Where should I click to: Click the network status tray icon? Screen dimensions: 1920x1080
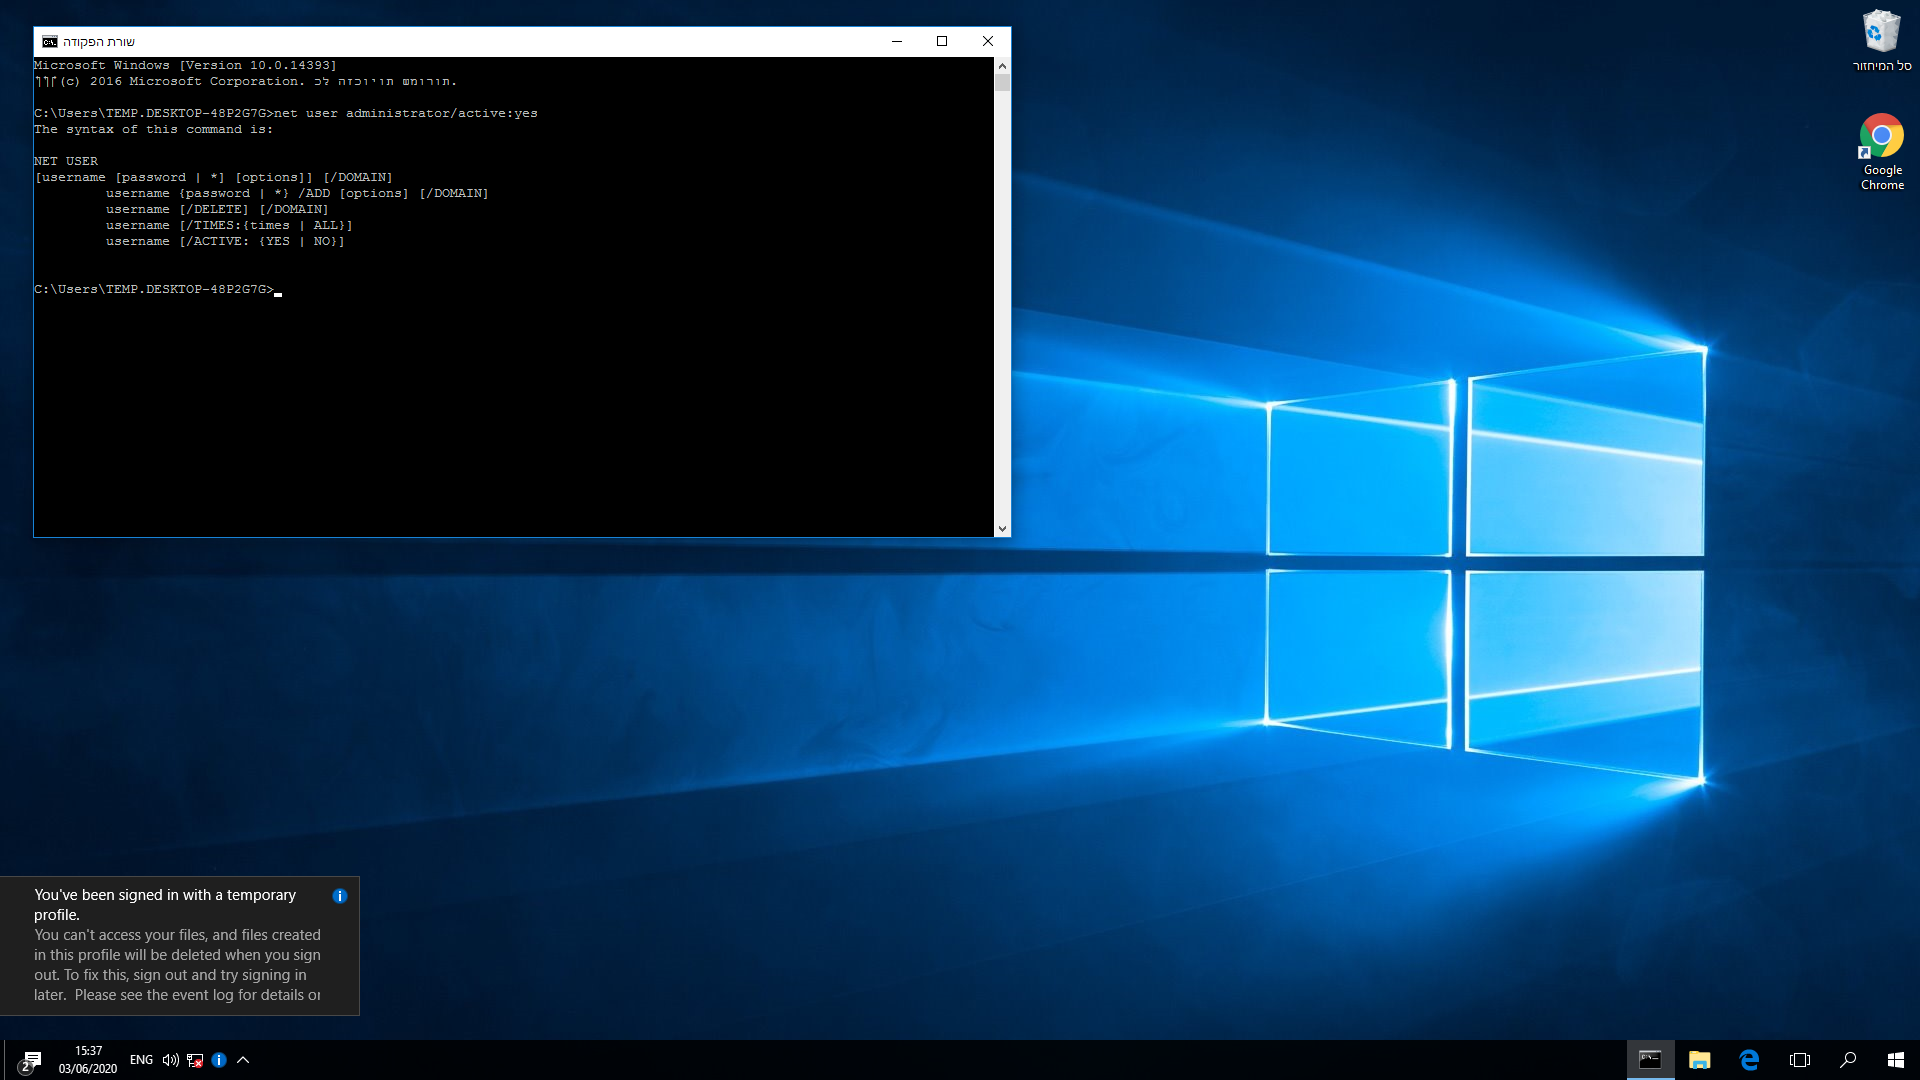(195, 1060)
